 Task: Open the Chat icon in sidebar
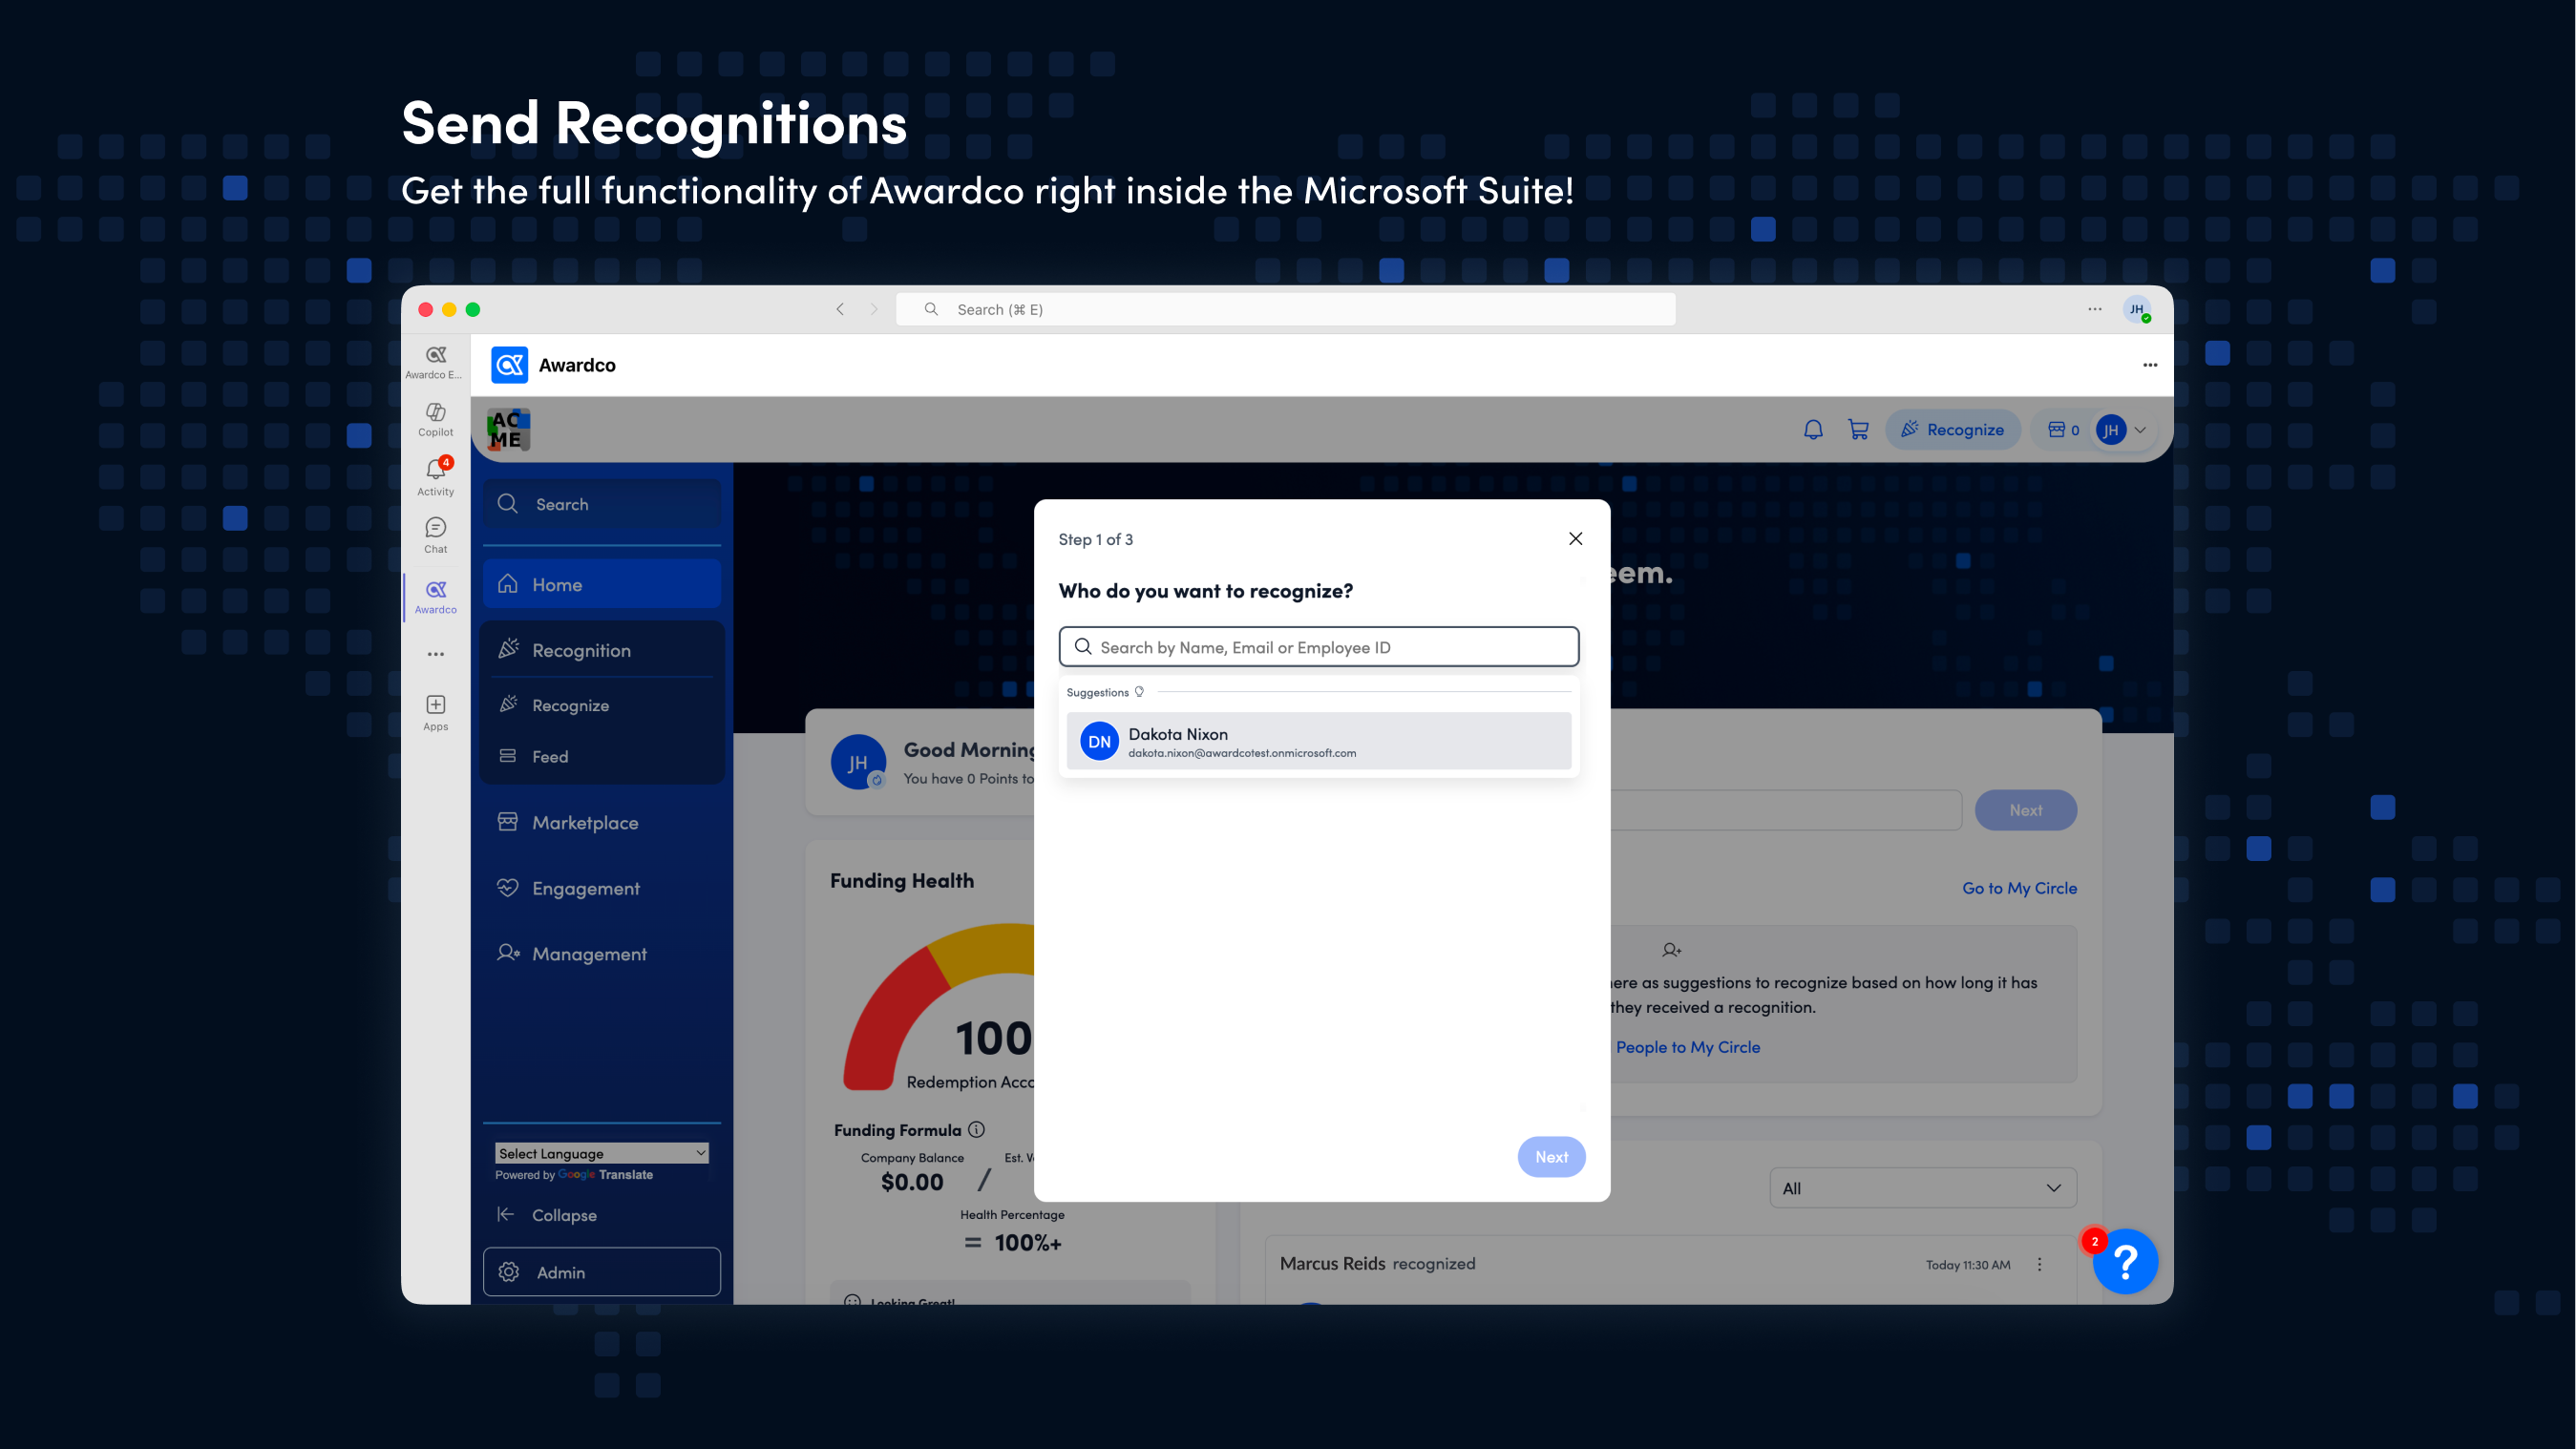436,535
